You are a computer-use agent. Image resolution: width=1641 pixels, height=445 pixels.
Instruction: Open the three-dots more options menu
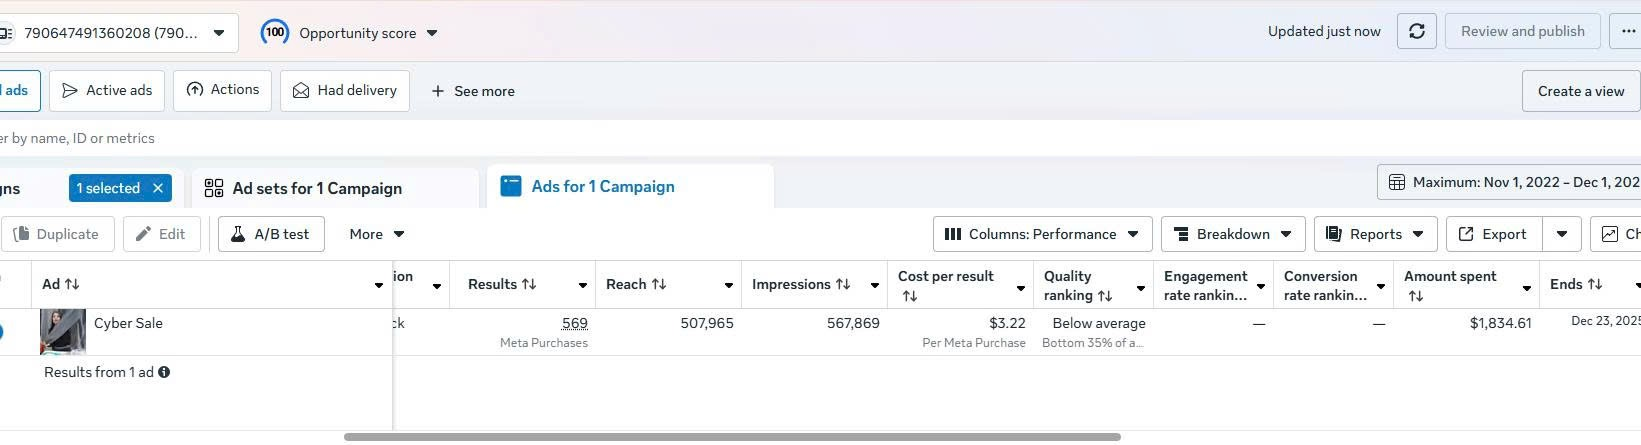(x=1627, y=31)
